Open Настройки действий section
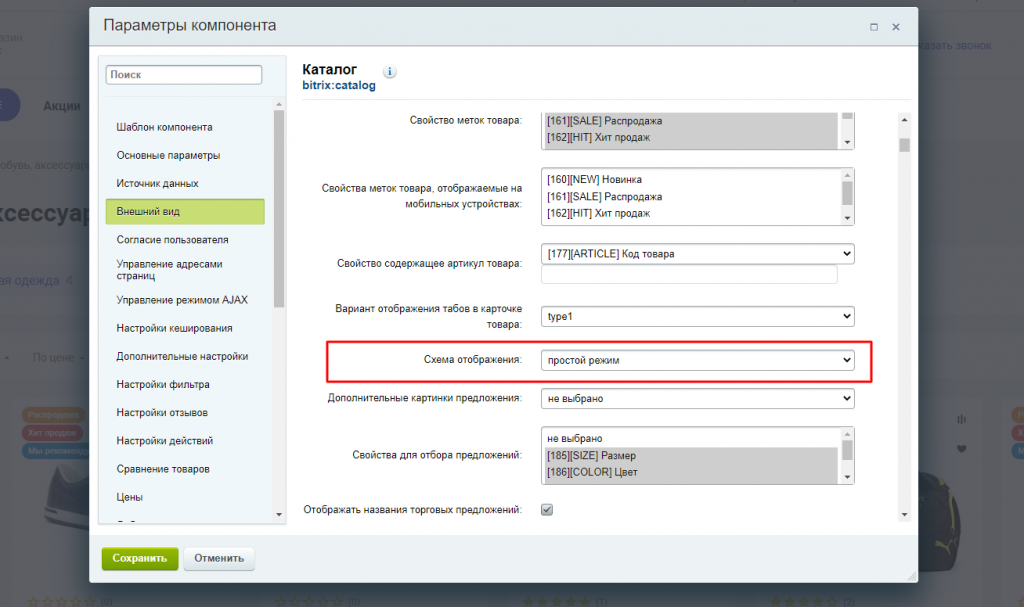Image resolution: width=1024 pixels, height=607 pixels. click(165, 440)
